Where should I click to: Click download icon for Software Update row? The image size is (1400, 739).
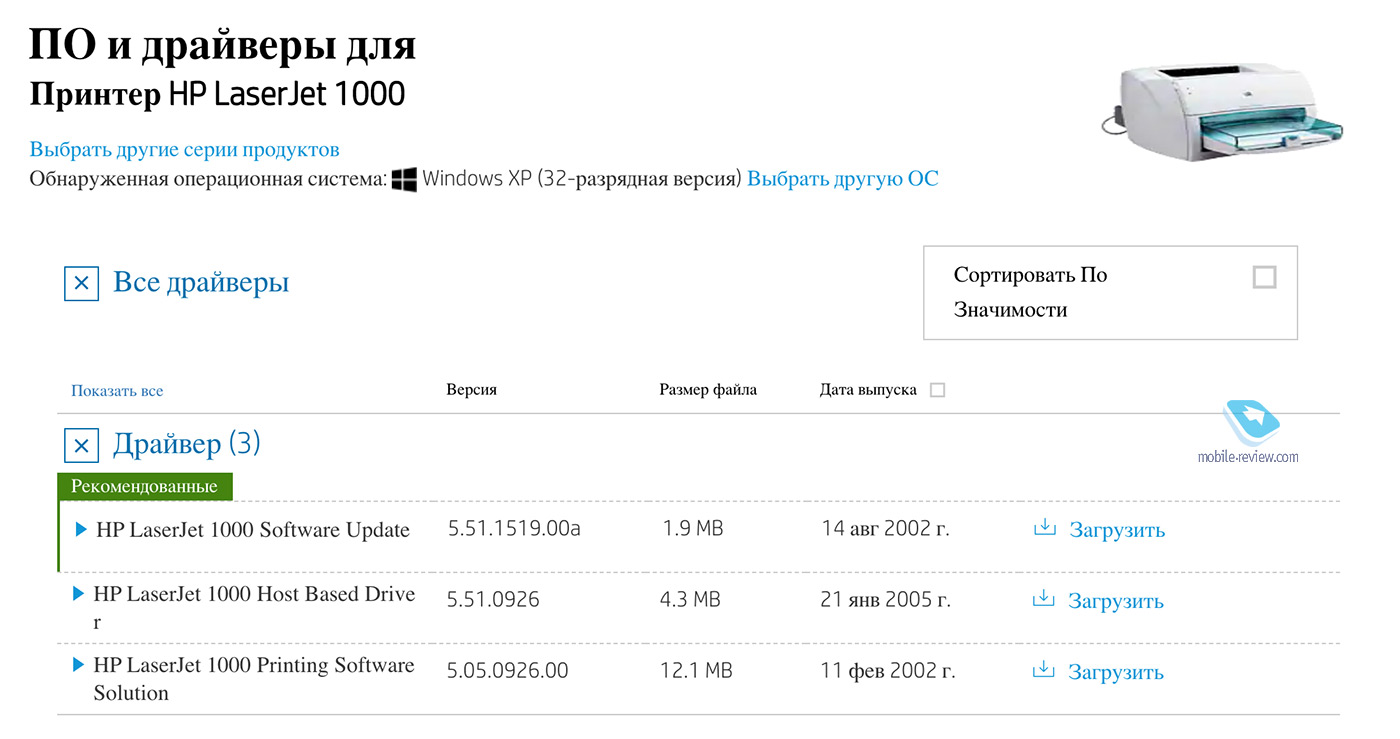(1045, 527)
